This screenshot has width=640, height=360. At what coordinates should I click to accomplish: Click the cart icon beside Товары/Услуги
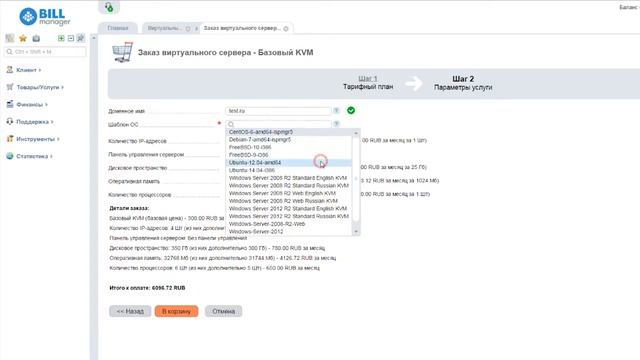tap(10, 87)
